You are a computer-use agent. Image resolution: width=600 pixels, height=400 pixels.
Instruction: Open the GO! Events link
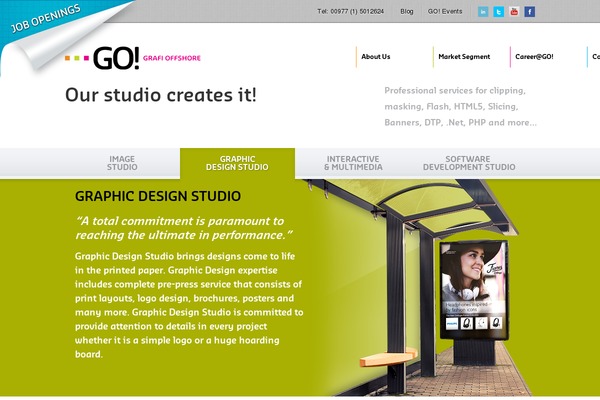pos(445,11)
